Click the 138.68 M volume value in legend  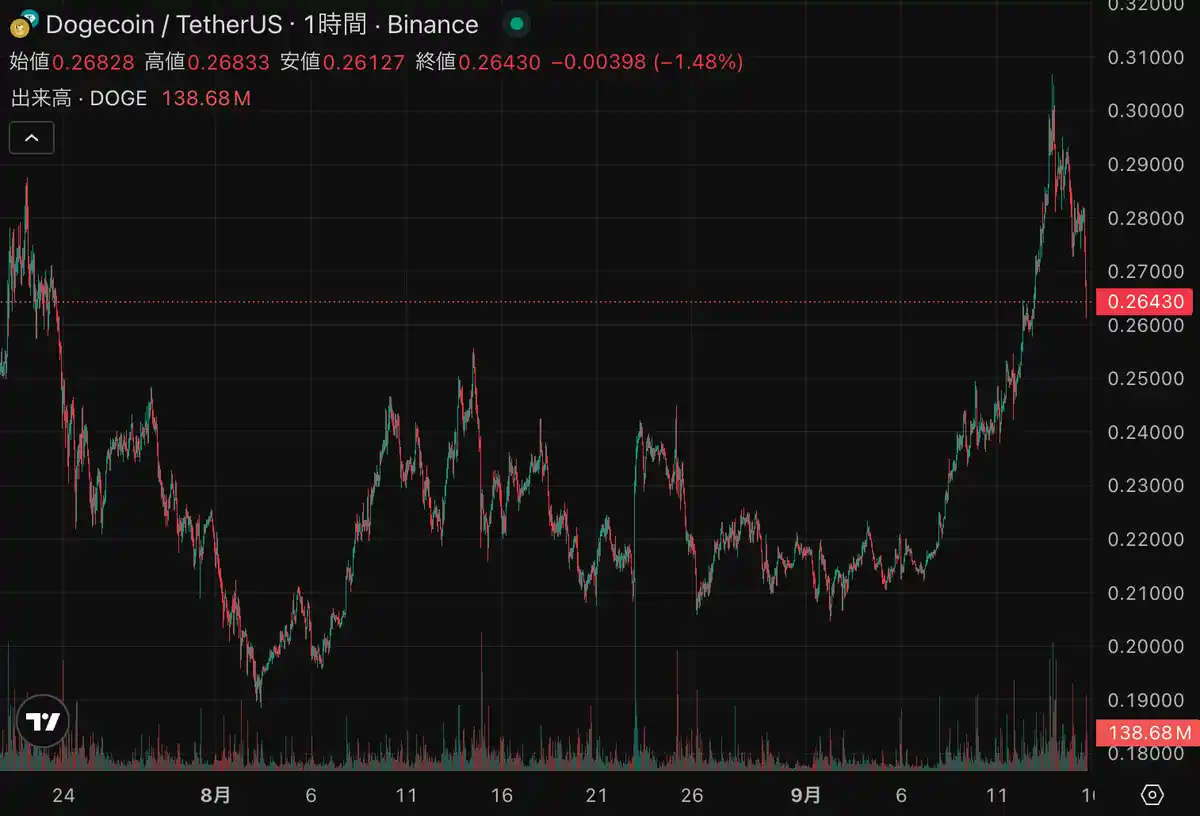(206, 98)
